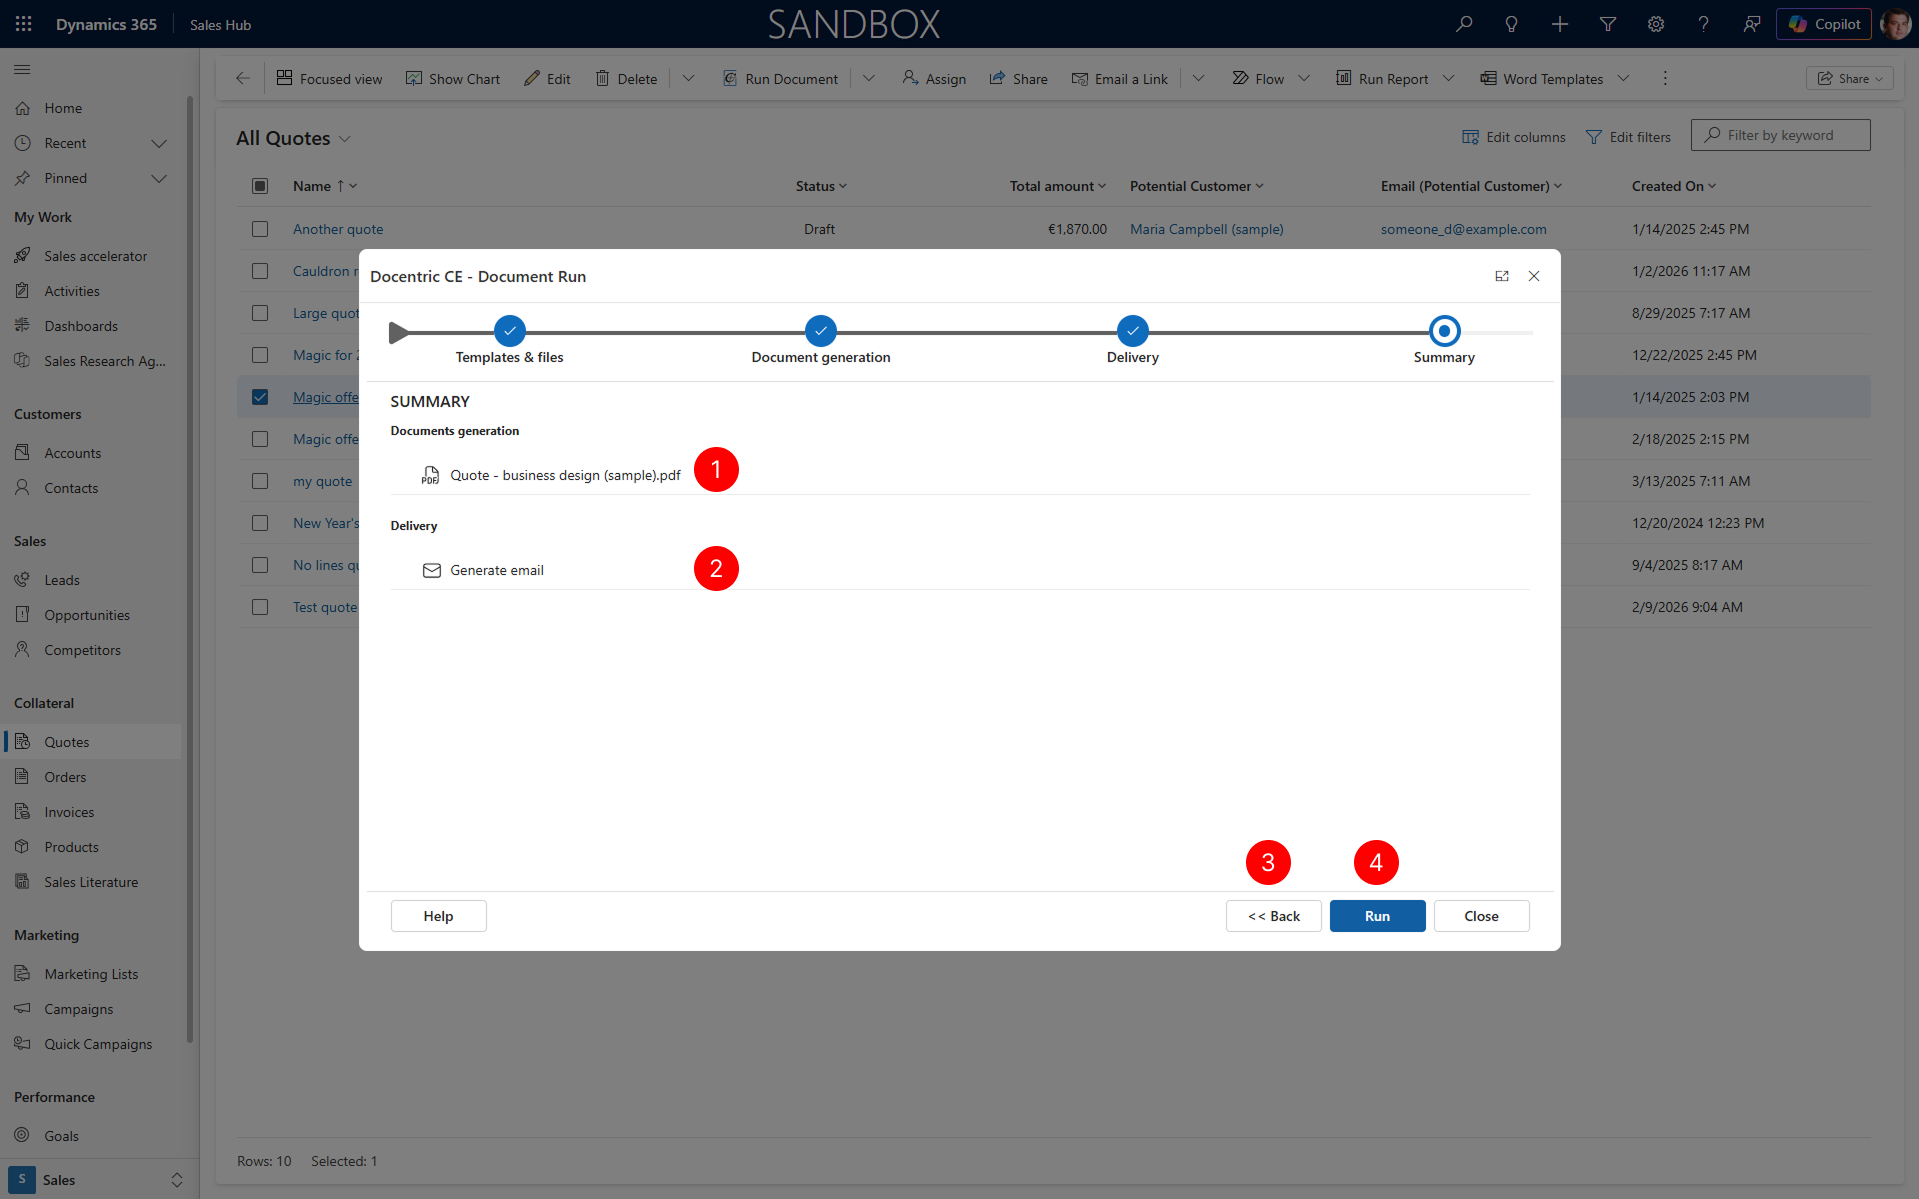Uncheck the selected Magic offer row checkbox
This screenshot has width=1919, height=1199.
260,397
